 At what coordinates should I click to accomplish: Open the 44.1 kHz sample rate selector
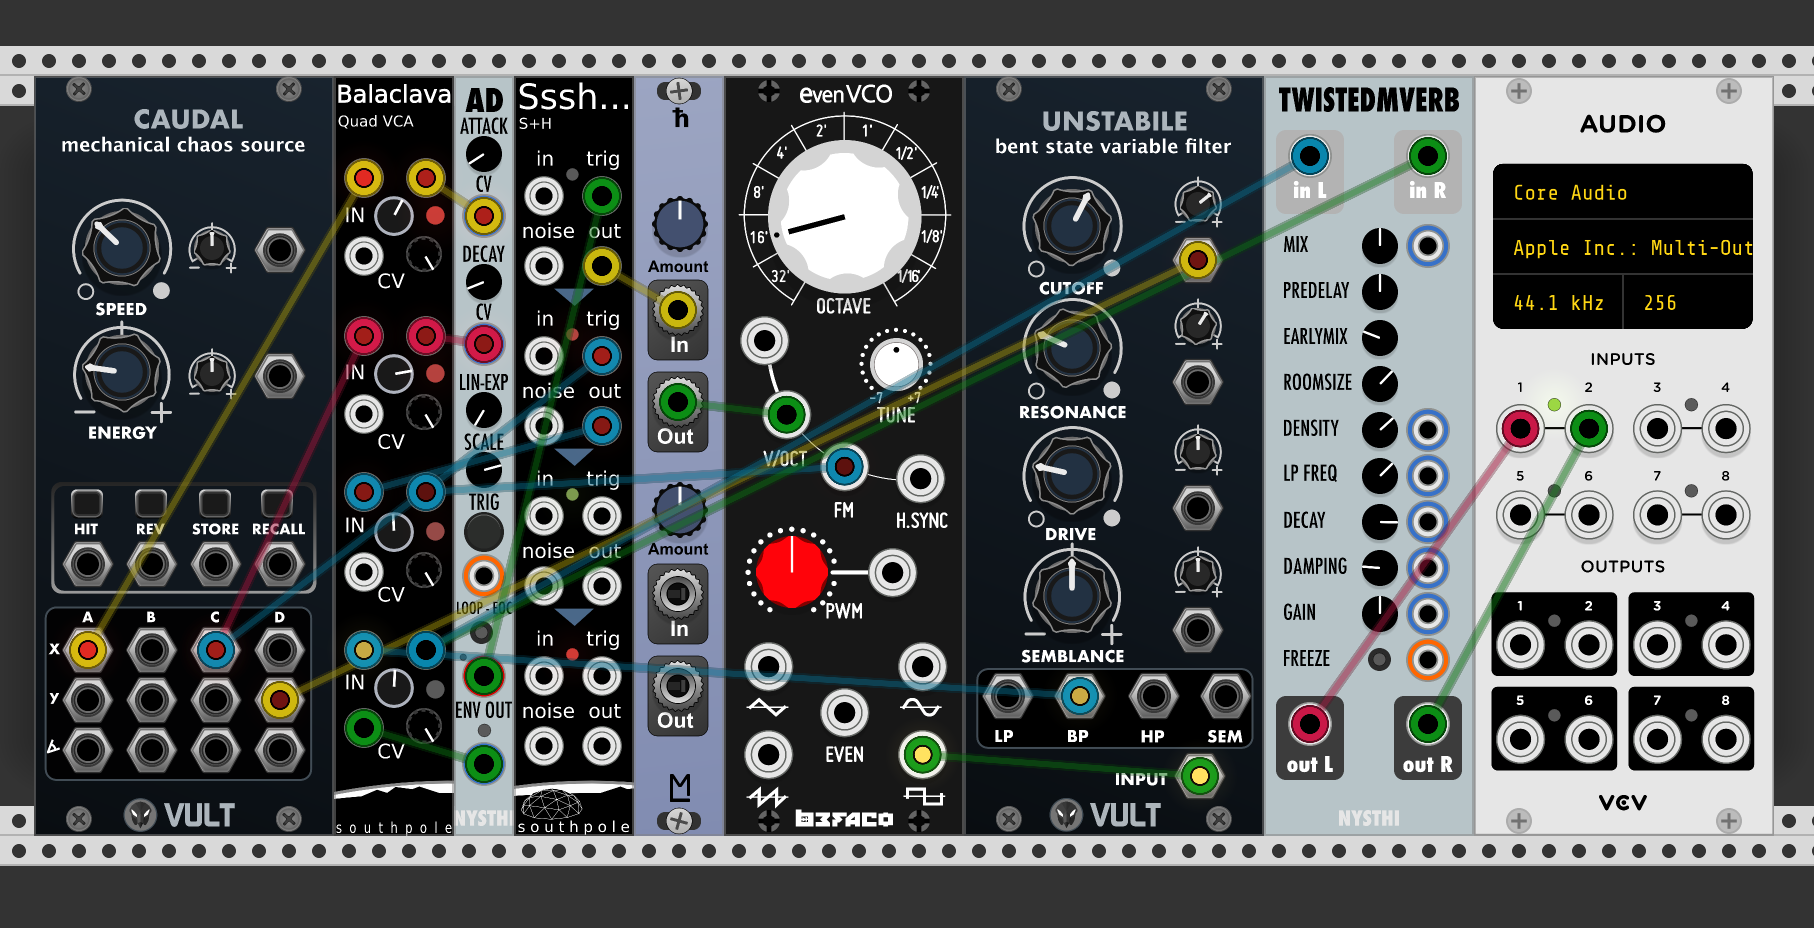1557,302
